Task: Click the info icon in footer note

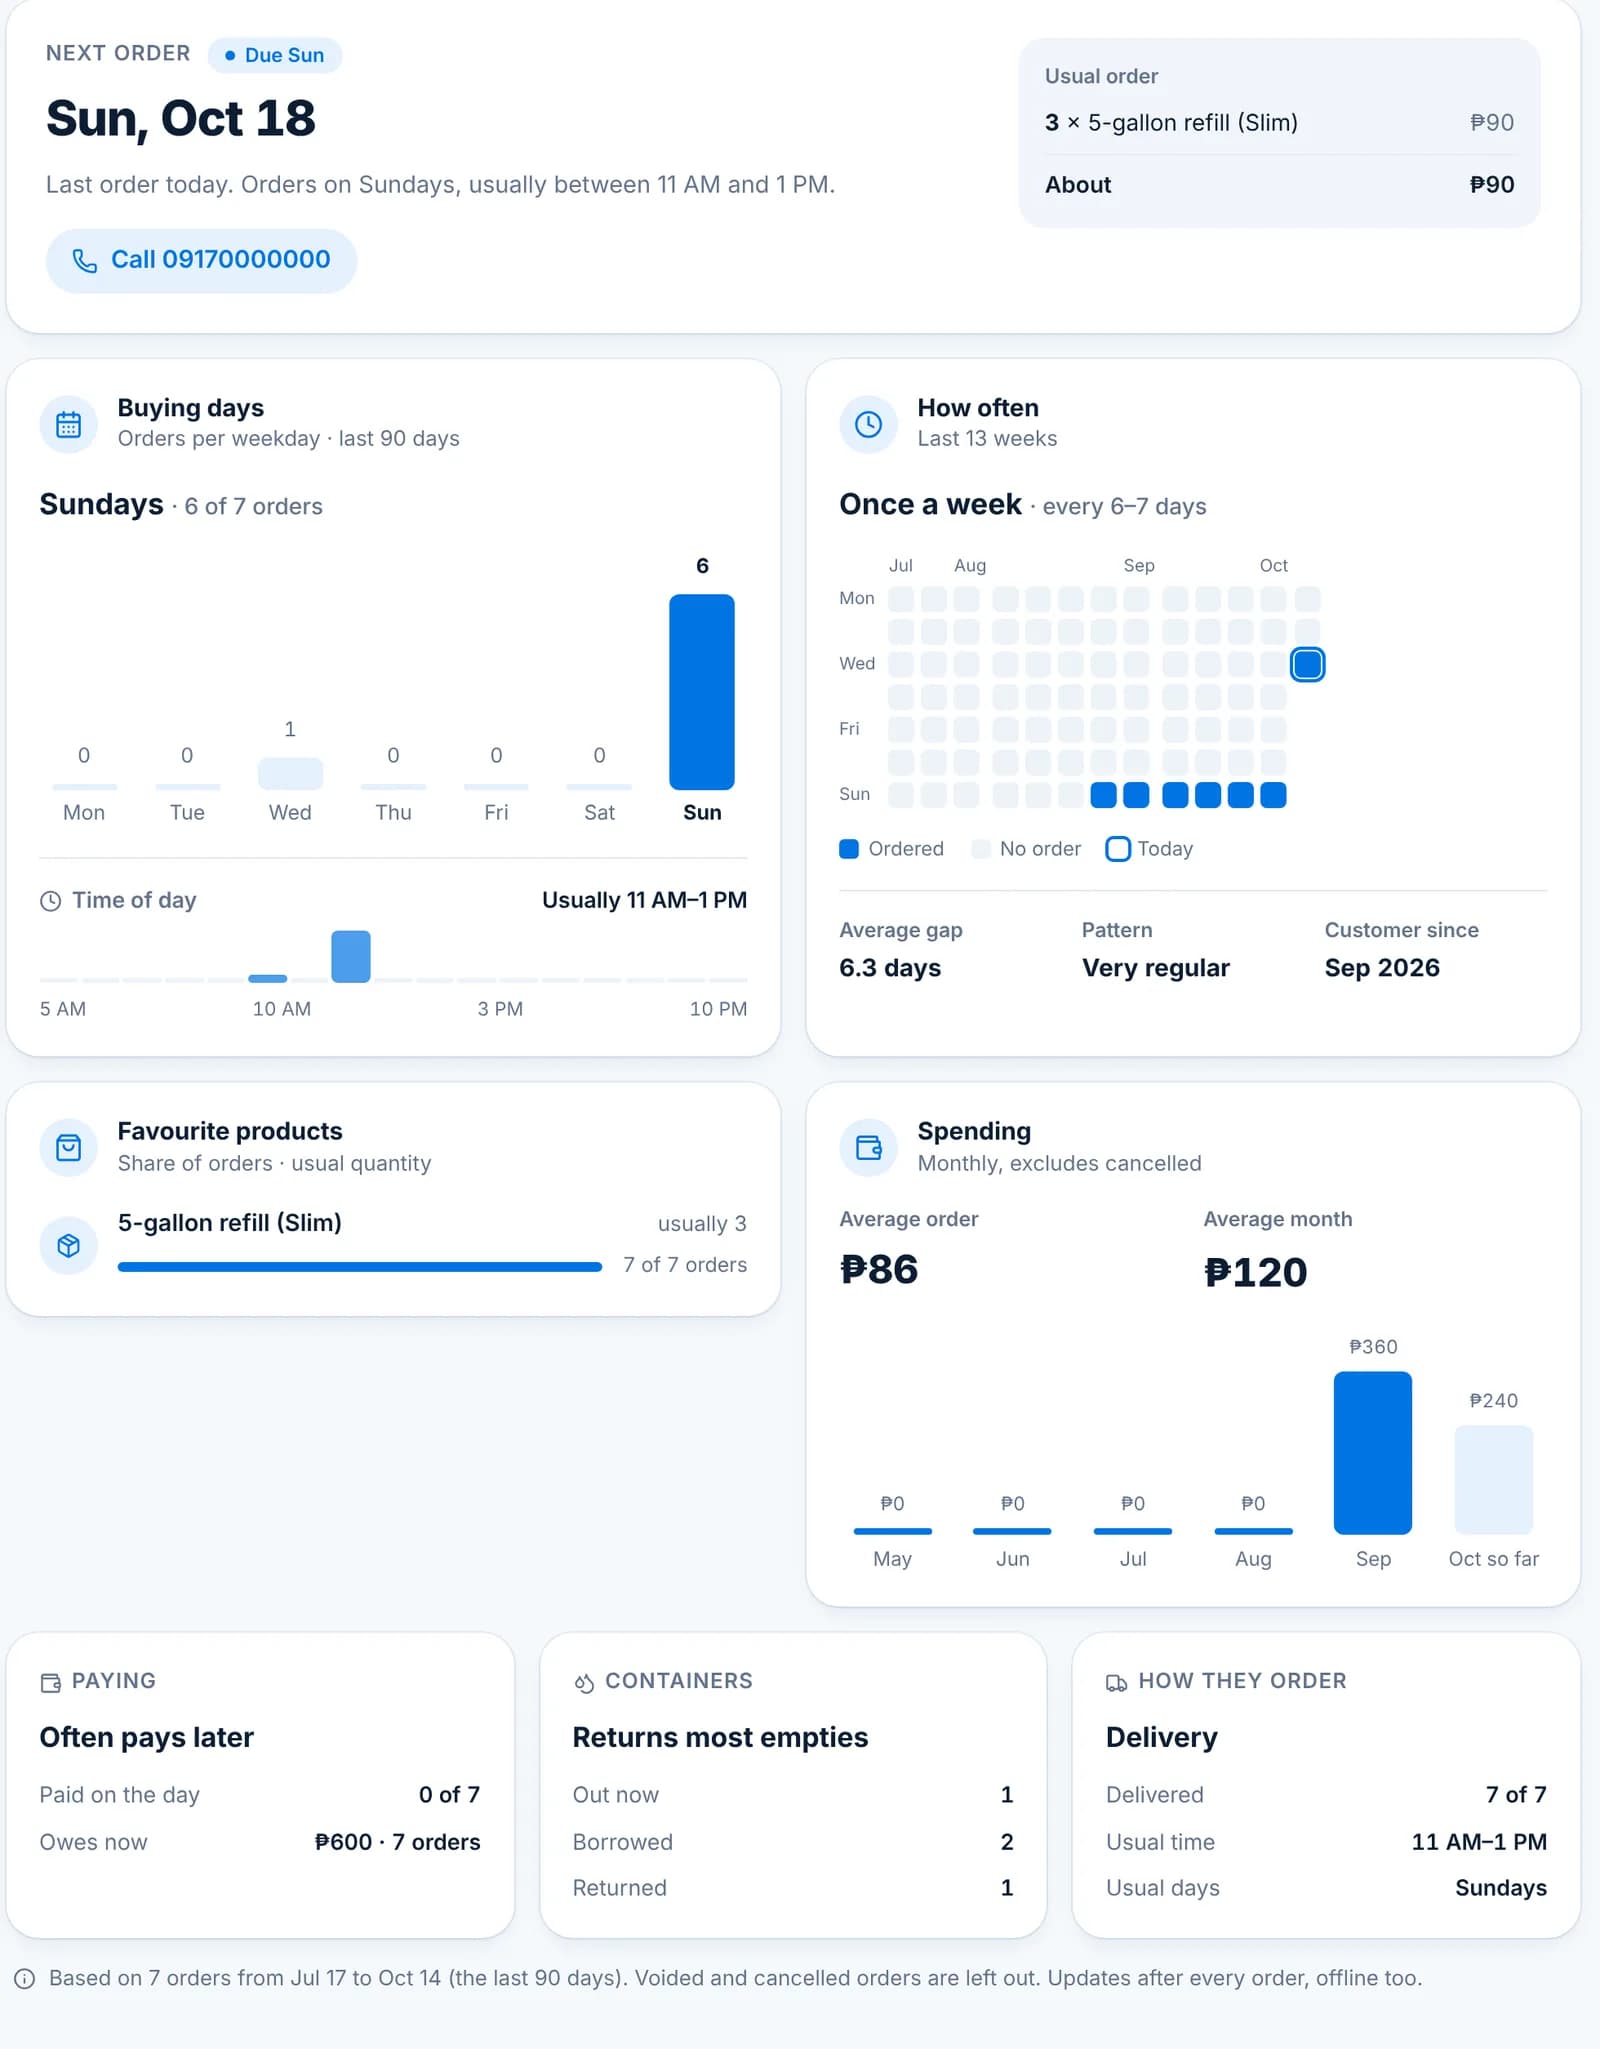Action: pos(25,1978)
